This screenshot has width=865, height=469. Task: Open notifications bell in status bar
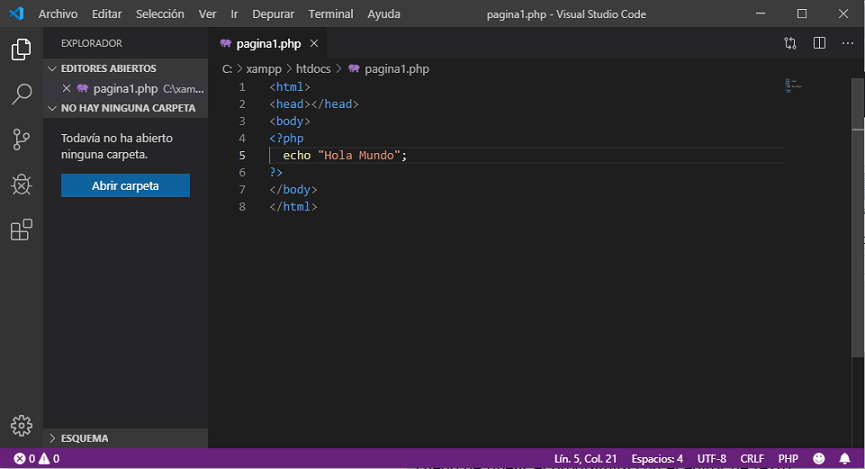click(845, 459)
